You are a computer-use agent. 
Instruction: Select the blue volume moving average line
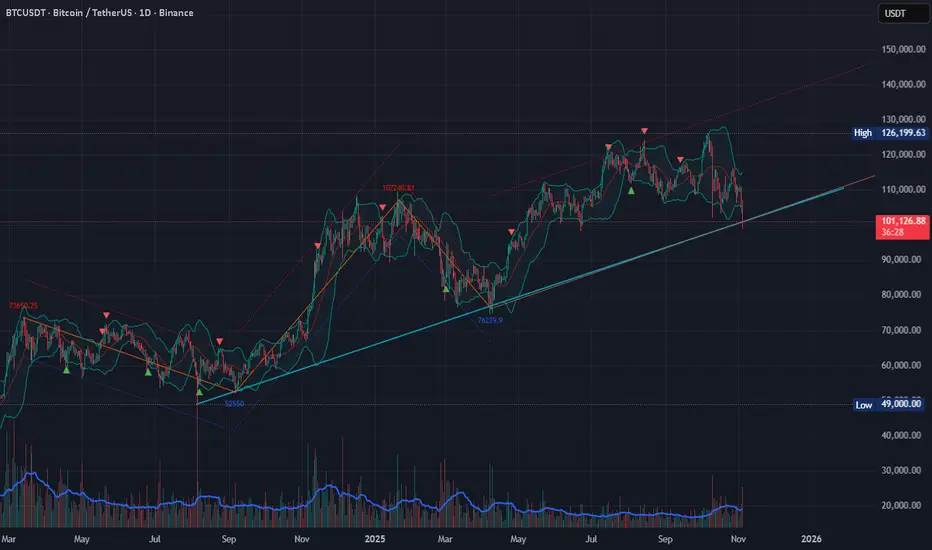pyautogui.click(x=369, y=504)
